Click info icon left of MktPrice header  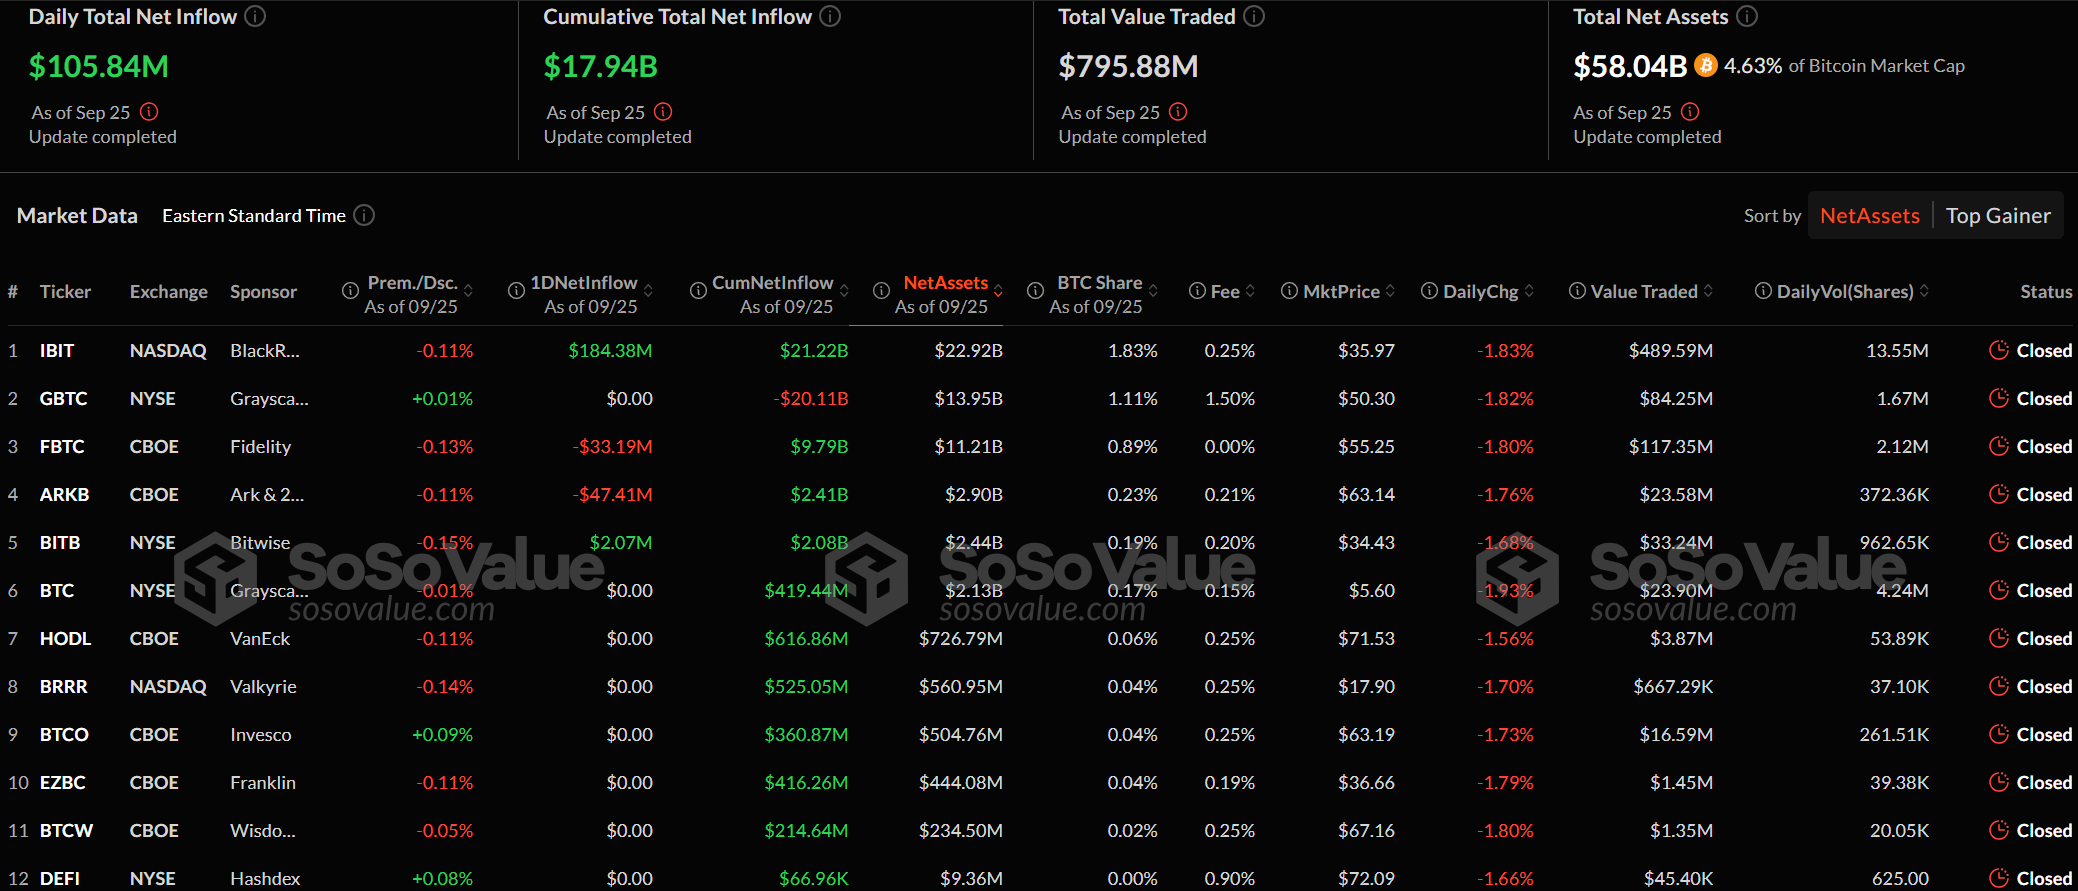1290,291
